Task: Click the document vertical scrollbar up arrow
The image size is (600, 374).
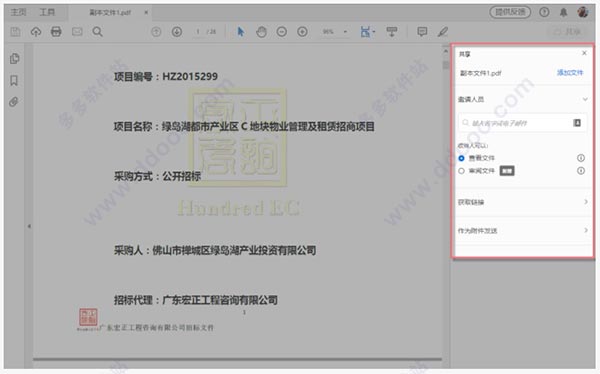Action: click(x=445, y=51)
